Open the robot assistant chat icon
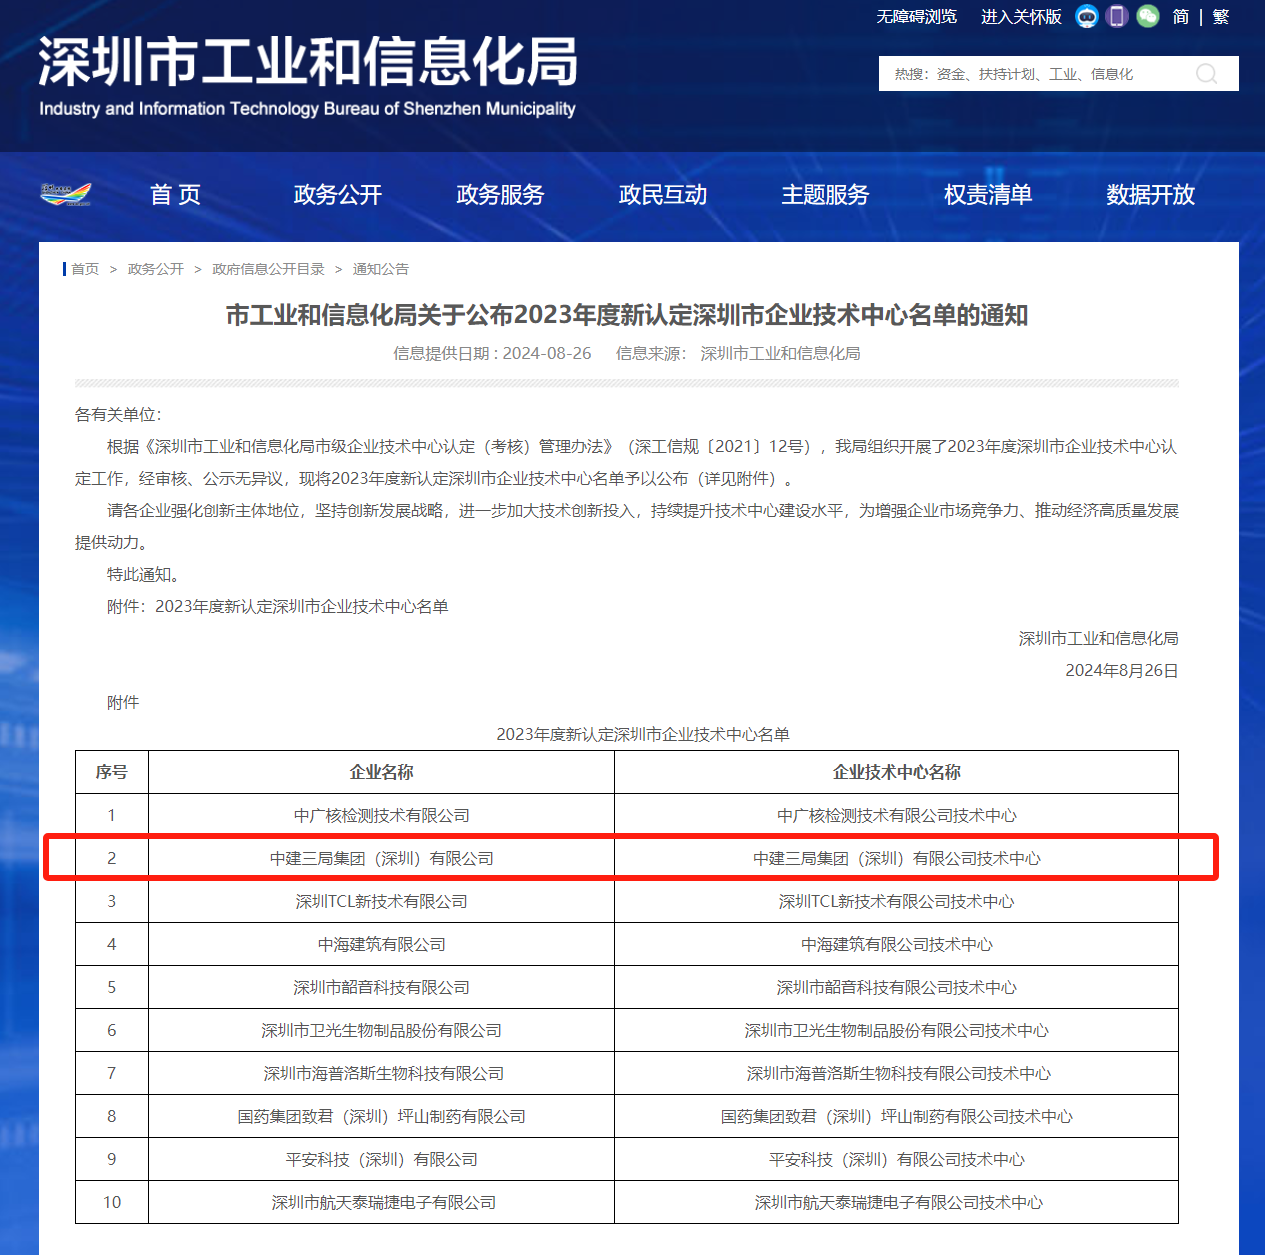This screenshot has width=1265, height=1255. pos(1087,16)
